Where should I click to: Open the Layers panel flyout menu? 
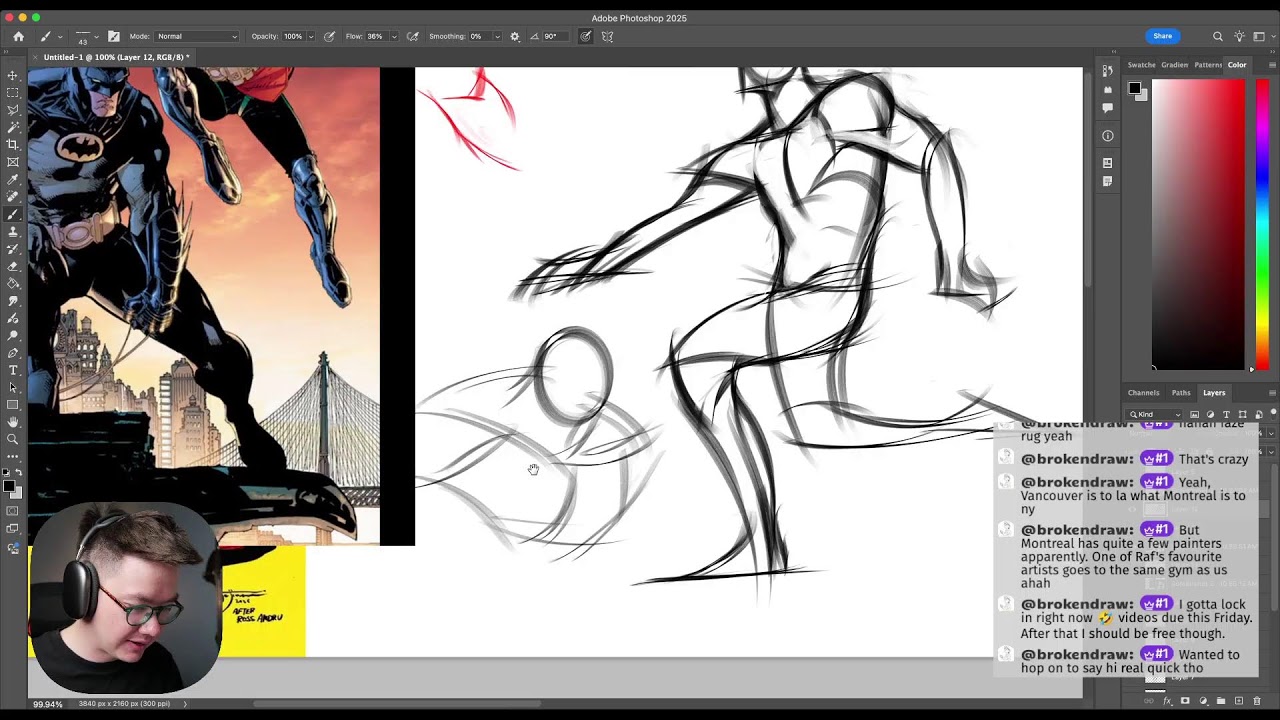1272,393
